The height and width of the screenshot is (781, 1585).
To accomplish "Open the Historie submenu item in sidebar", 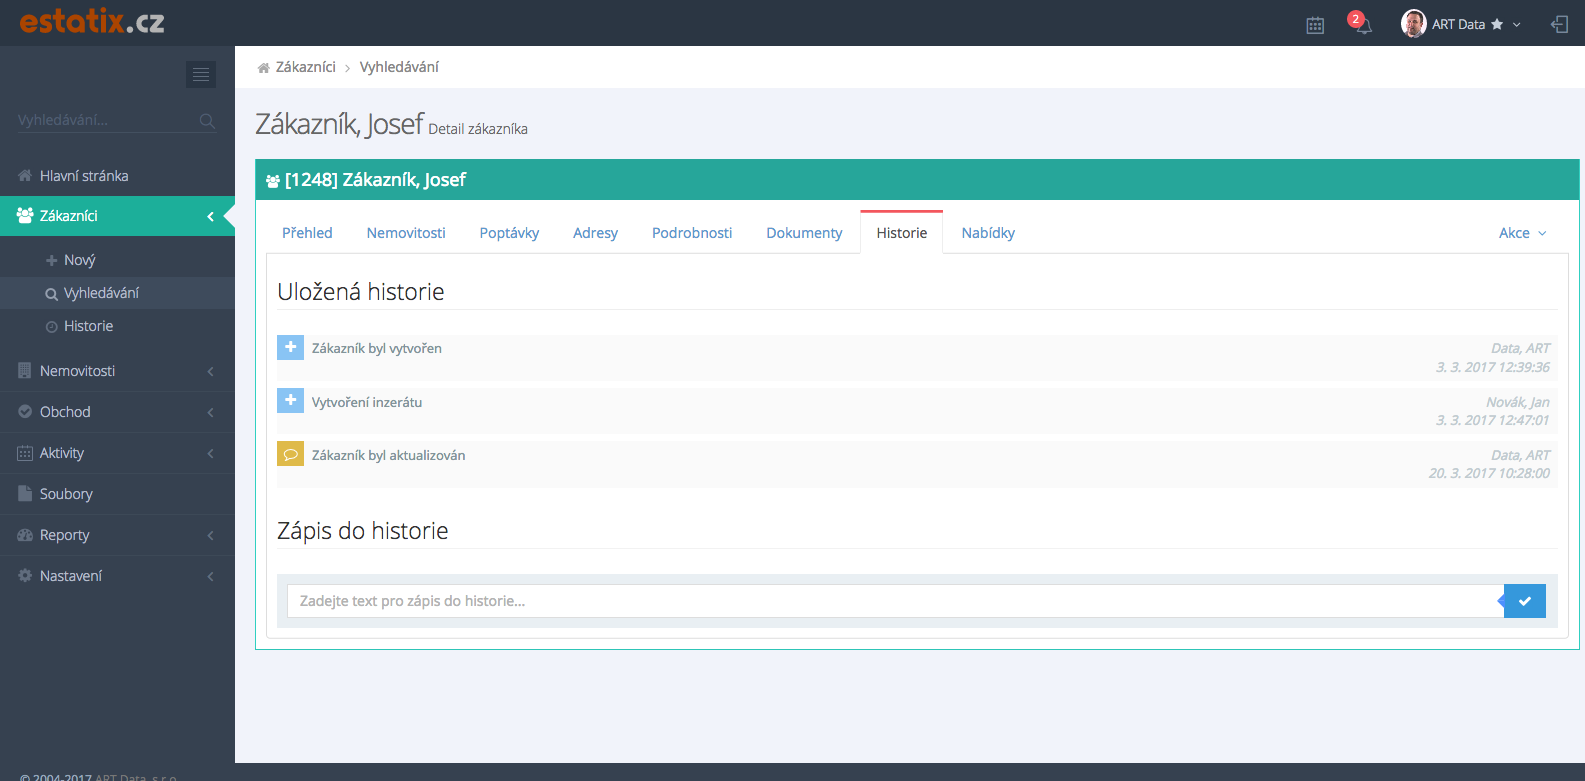I will [x=88, y=326].
